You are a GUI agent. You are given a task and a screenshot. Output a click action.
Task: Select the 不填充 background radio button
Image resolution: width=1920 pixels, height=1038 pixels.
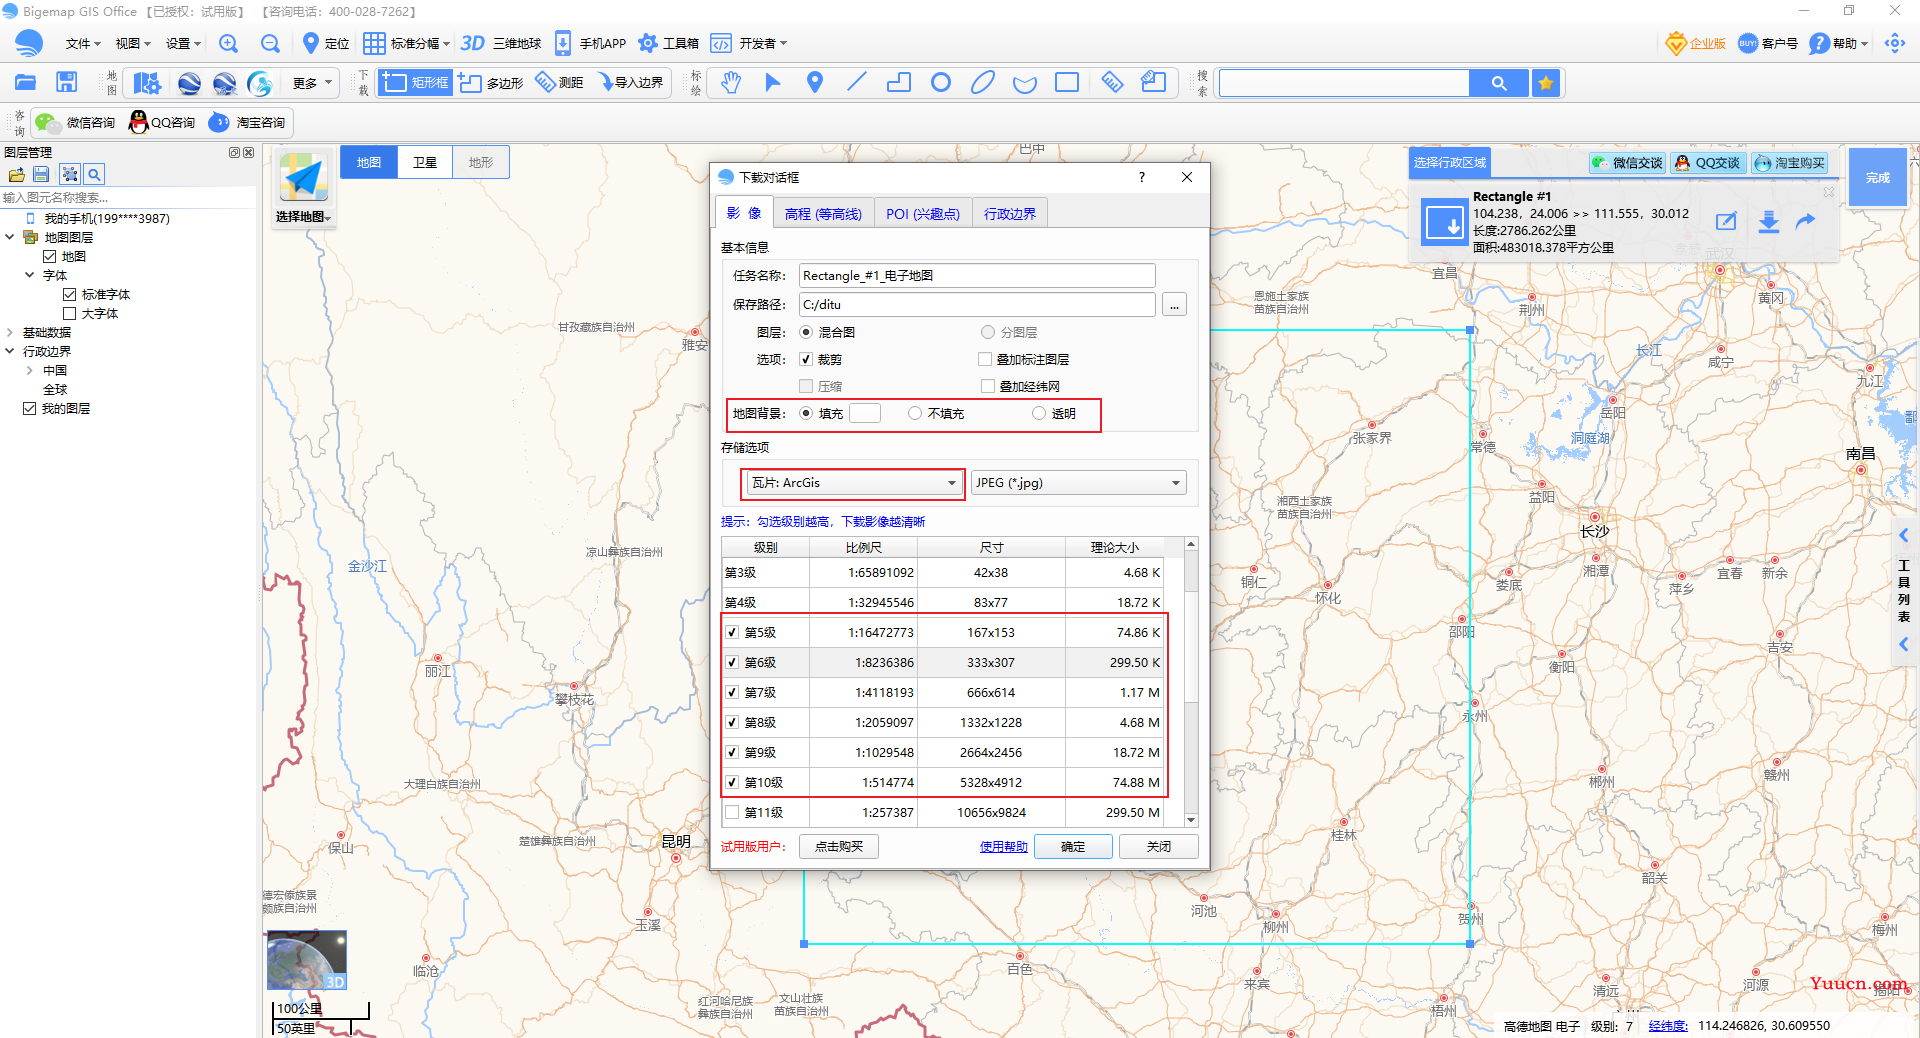[915, 414]
